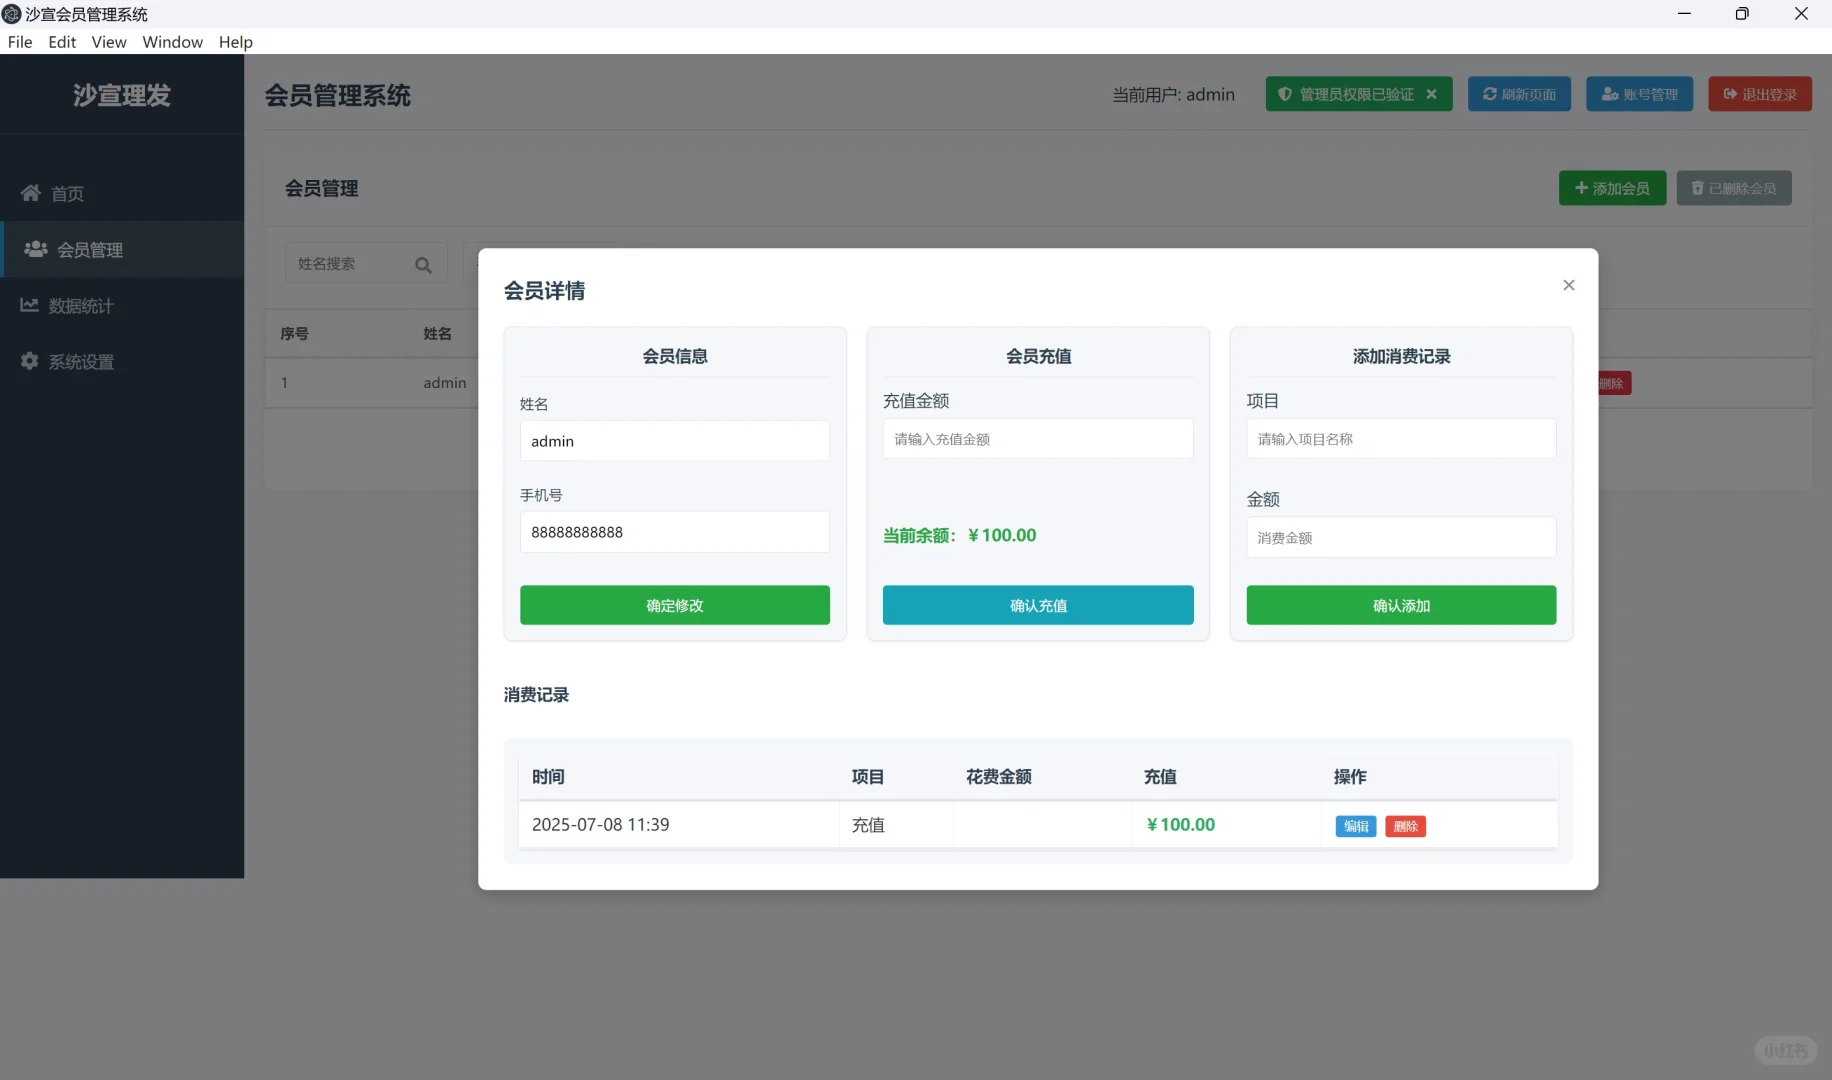Select the 首页 home icon in sidebar

(30, 193)
